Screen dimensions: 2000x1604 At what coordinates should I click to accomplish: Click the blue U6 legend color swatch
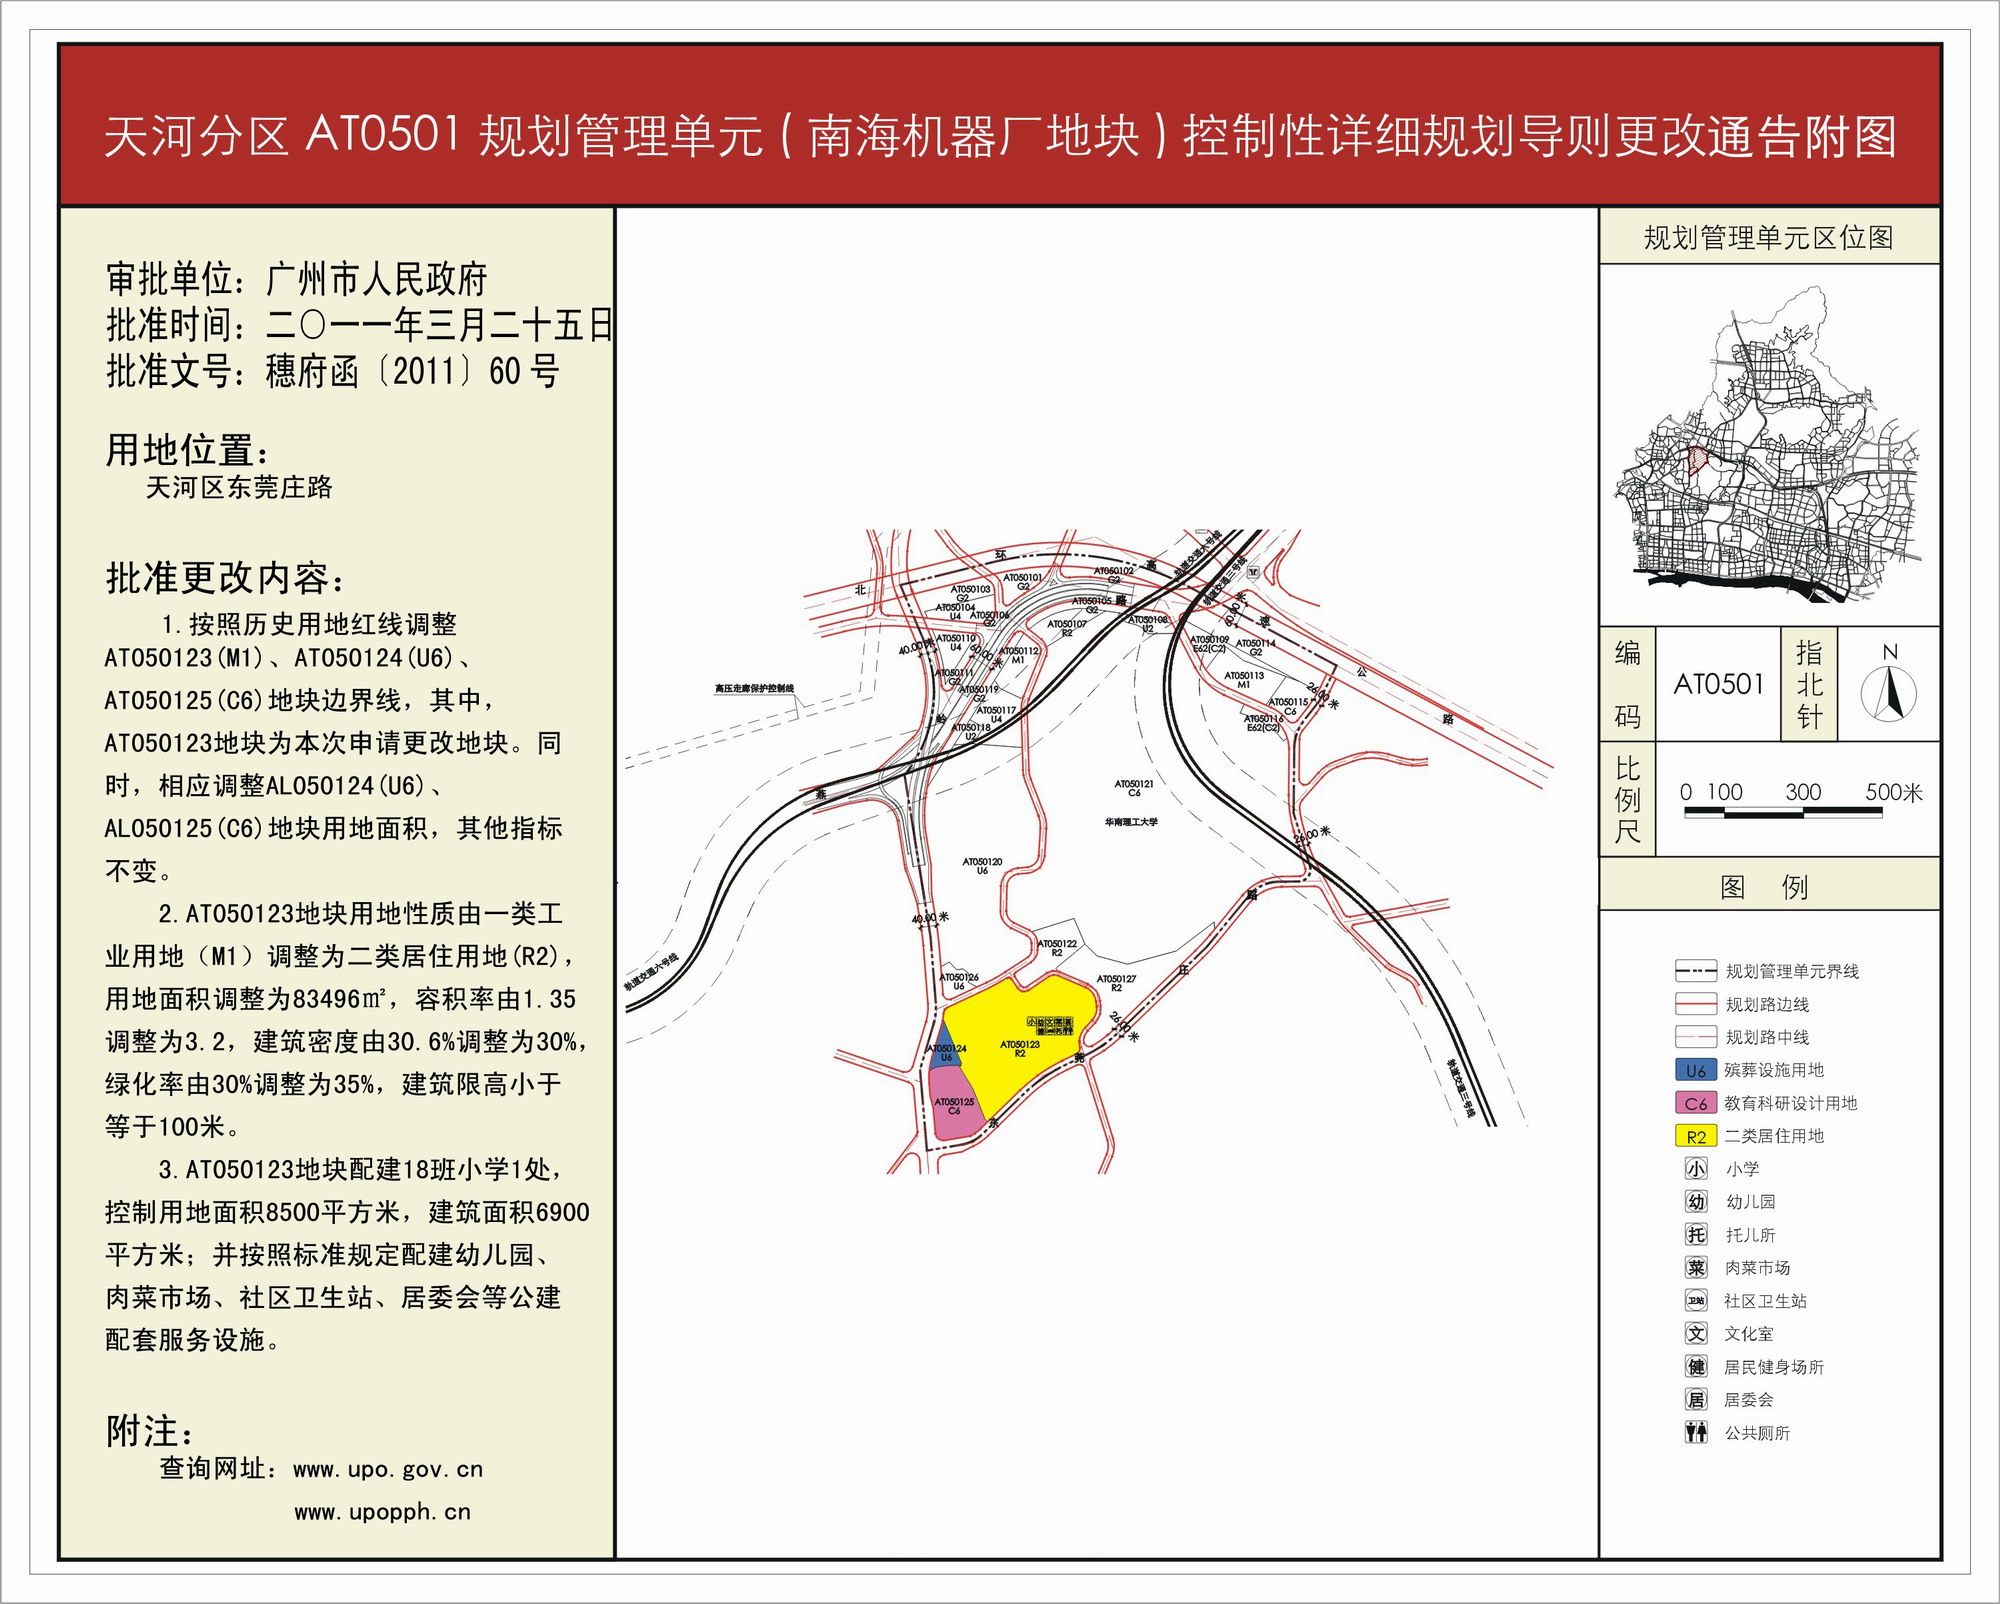click(x=1696, y=1070)
